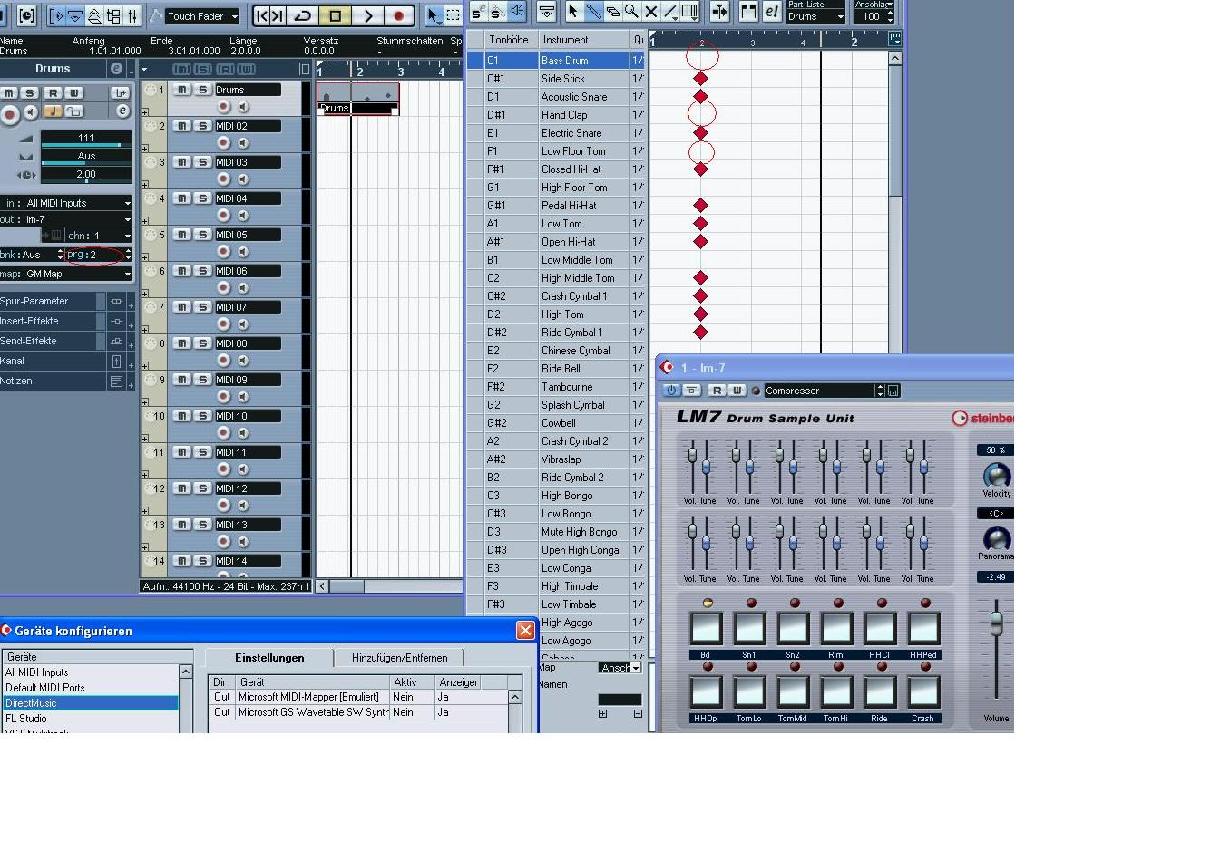
Task: Open the chn: 1 channel dropdown
Action: click(98, 235)
